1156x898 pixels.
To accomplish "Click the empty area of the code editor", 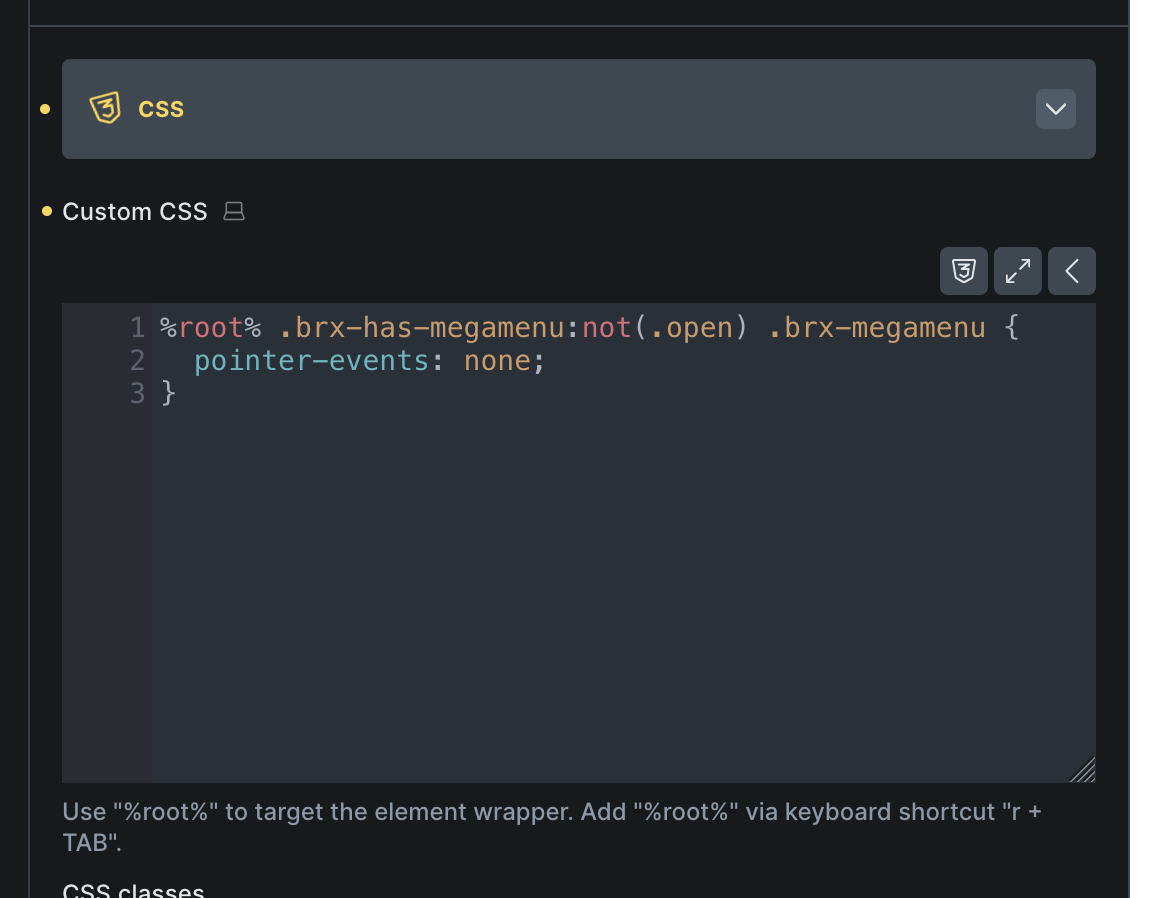I will click(x=620, y=600).
